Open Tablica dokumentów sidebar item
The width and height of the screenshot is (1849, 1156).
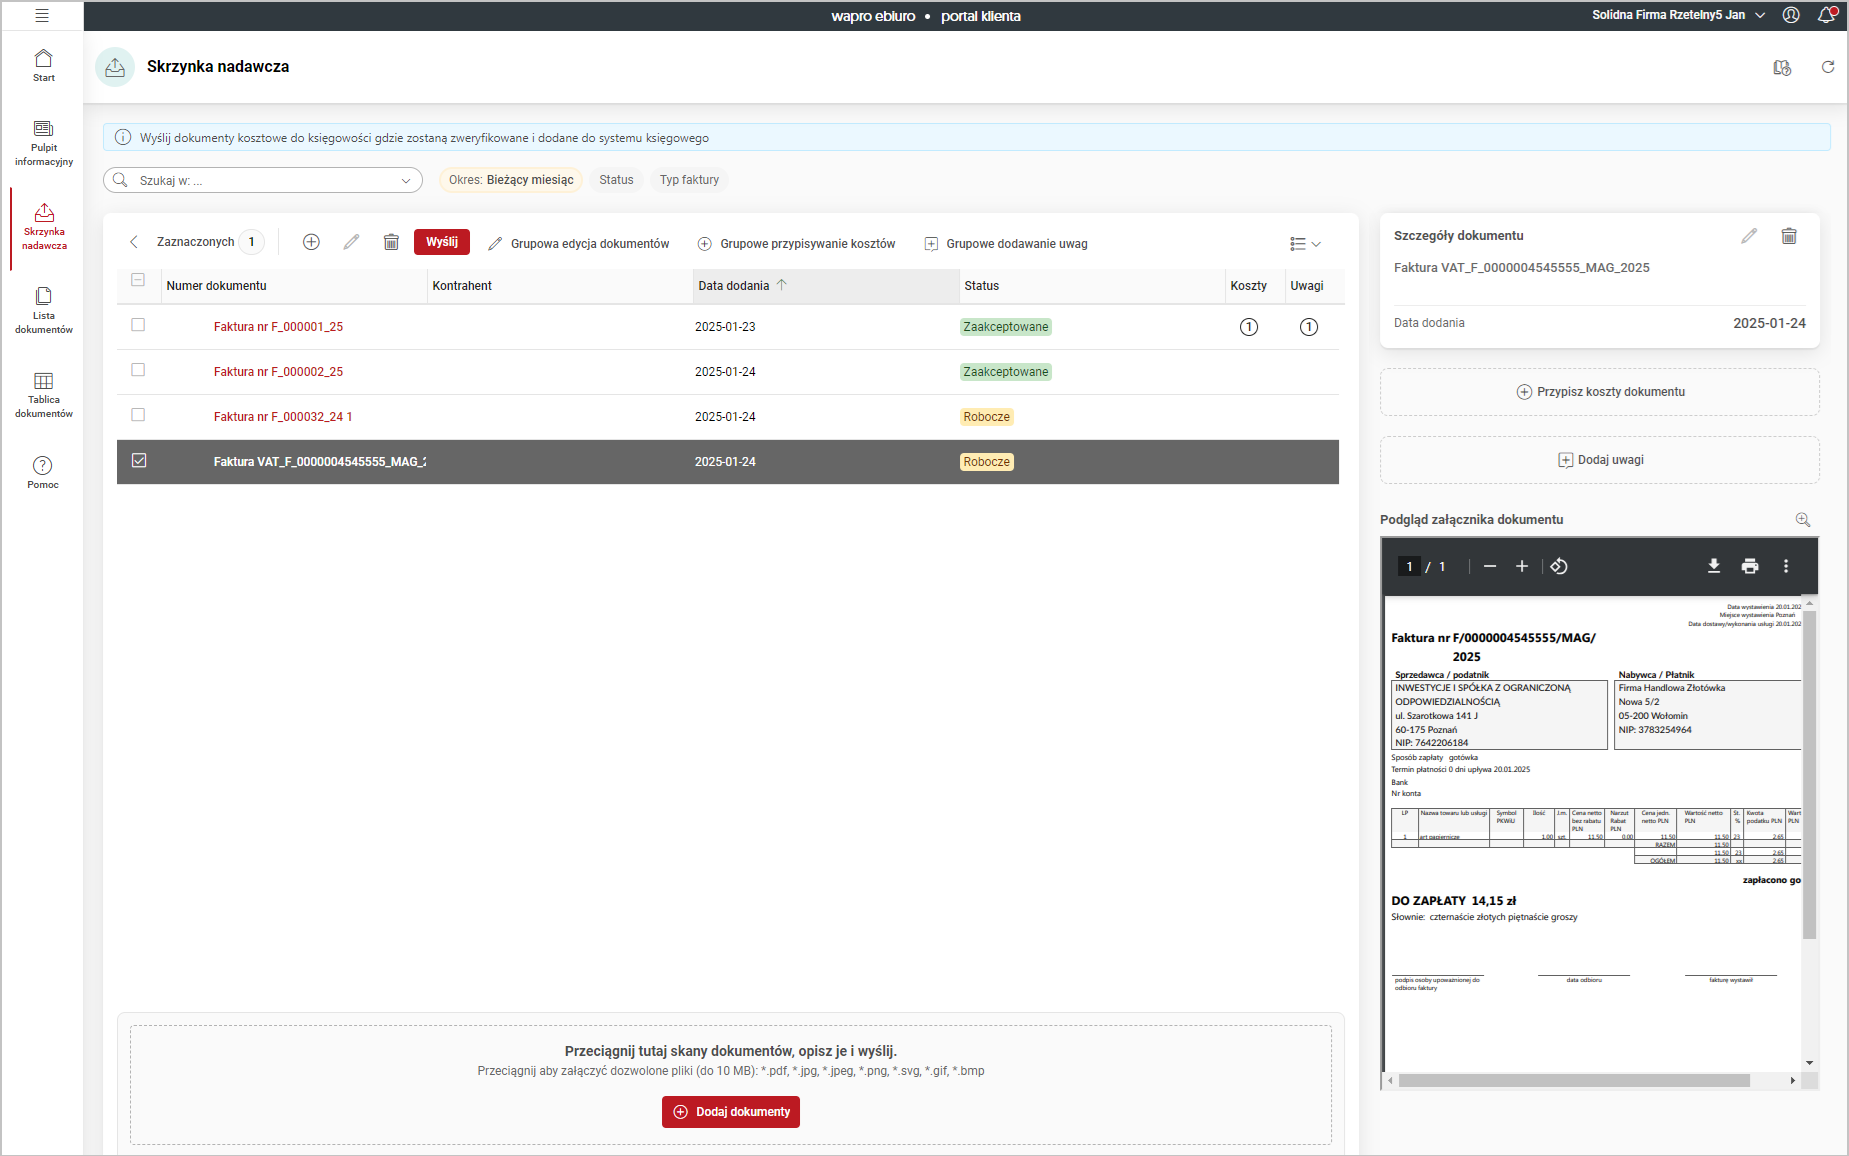pyautogui.click(x=43, y=395)
